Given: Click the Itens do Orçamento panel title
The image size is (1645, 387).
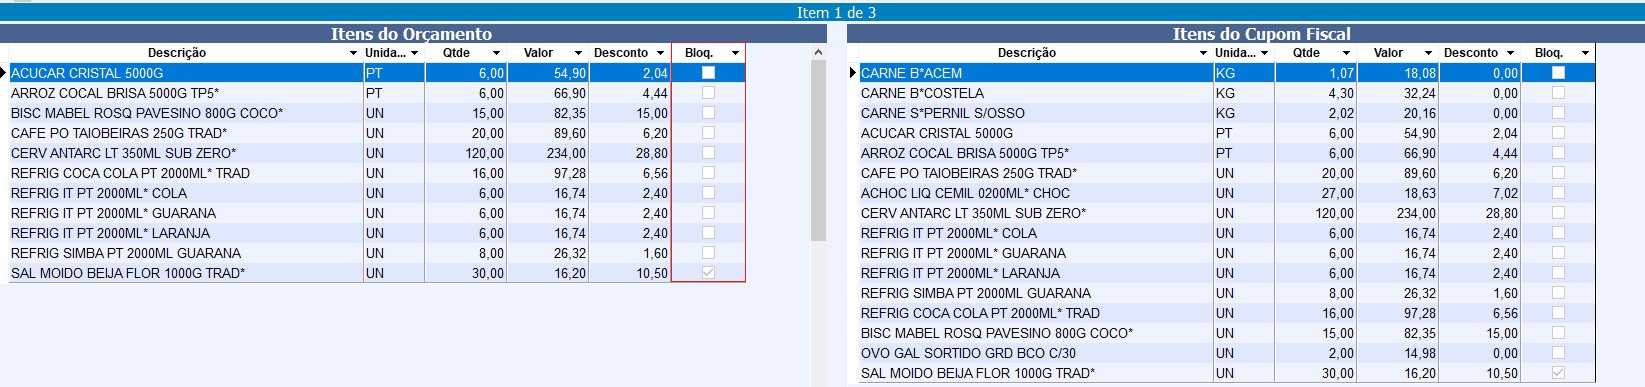Looking at the screenshot, I should pos(411,34).
